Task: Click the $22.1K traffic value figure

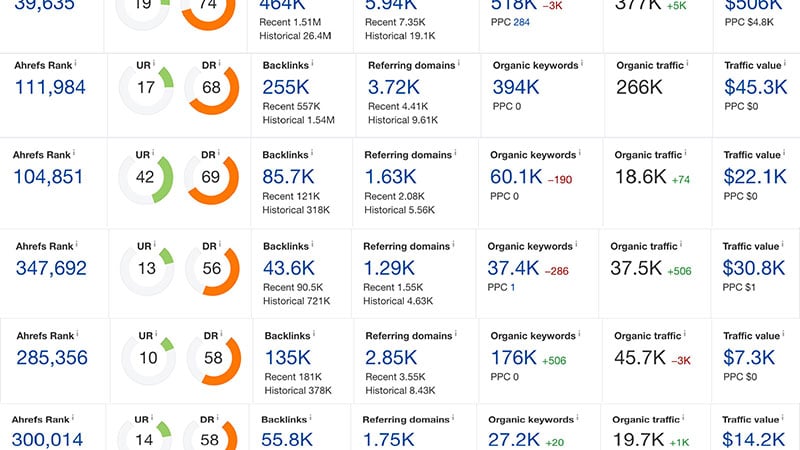Action: (x=755, y=177)
